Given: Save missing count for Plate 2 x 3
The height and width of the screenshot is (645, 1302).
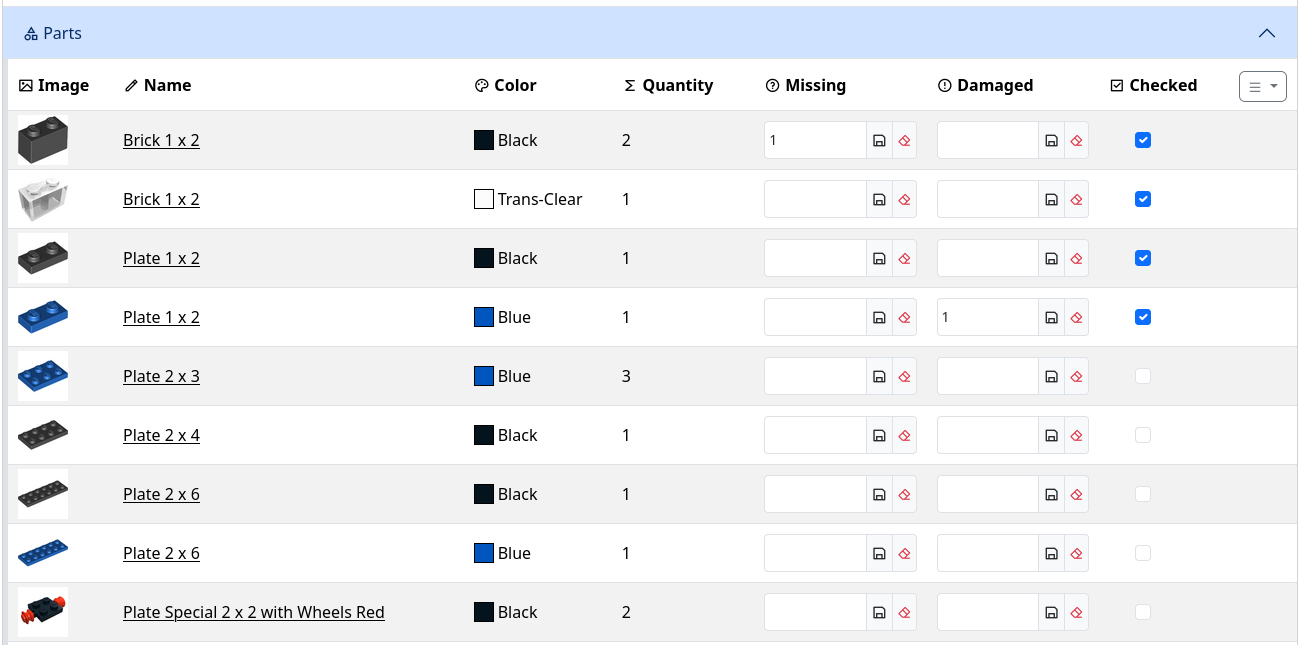Looking at the screenshot, I should (x=879, y=377).
